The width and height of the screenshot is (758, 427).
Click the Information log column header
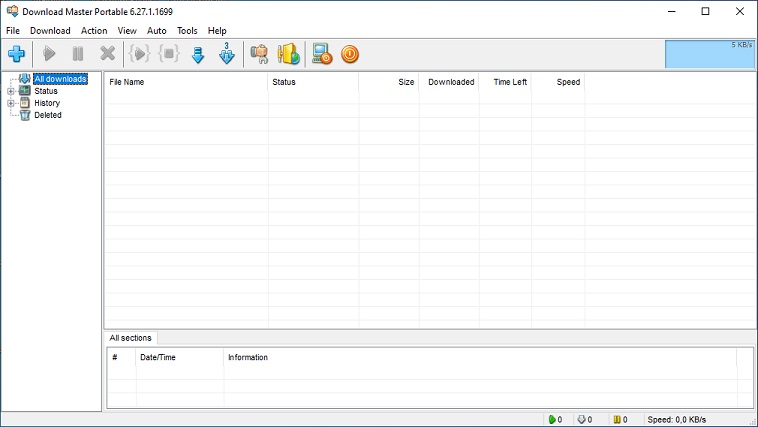[x=480, y=357]
